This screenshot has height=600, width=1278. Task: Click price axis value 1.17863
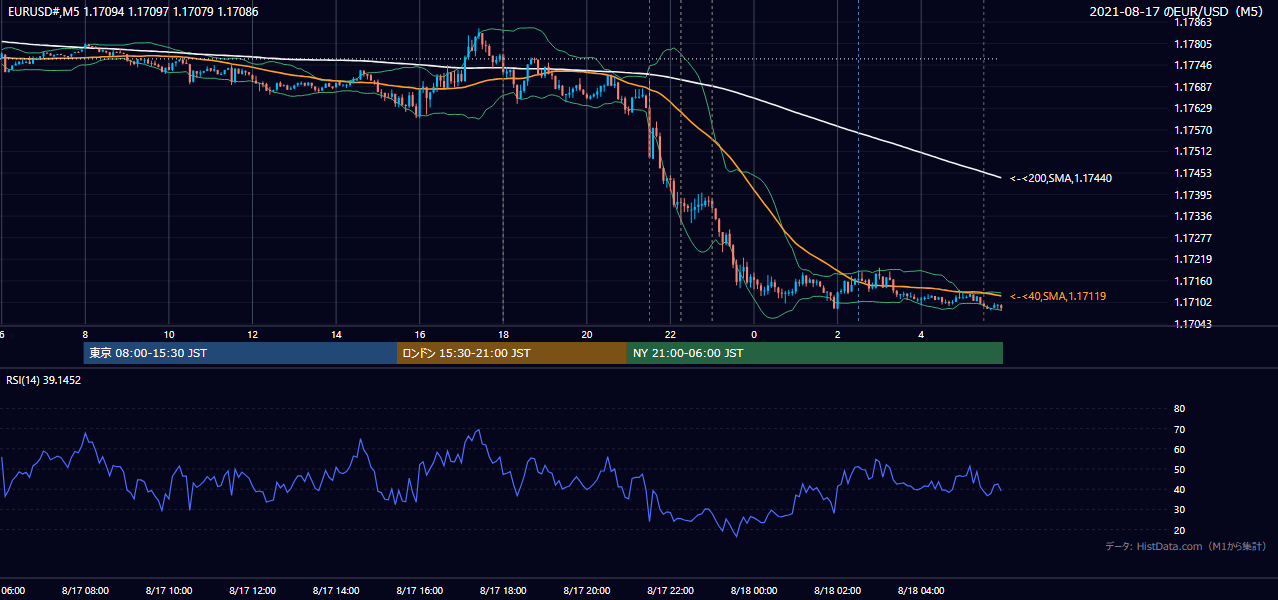coord(1192,22)
